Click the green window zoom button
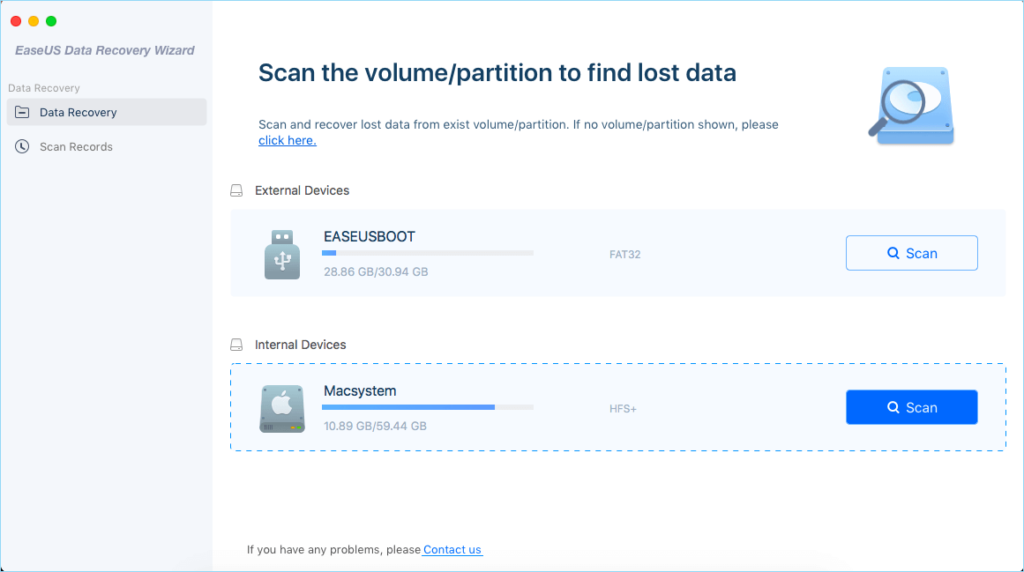 coord(51,21)
